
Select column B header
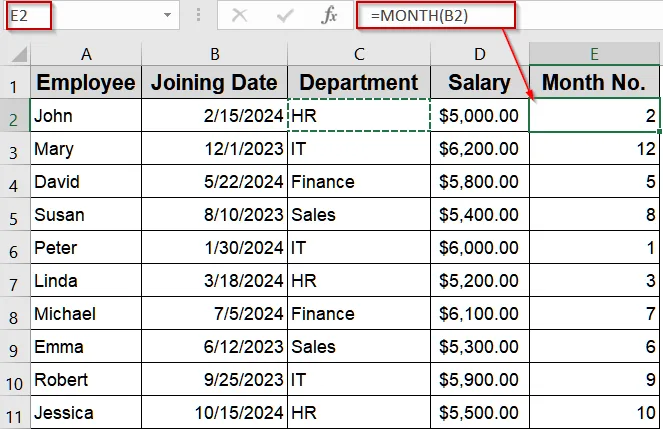(x=214, y=54)
